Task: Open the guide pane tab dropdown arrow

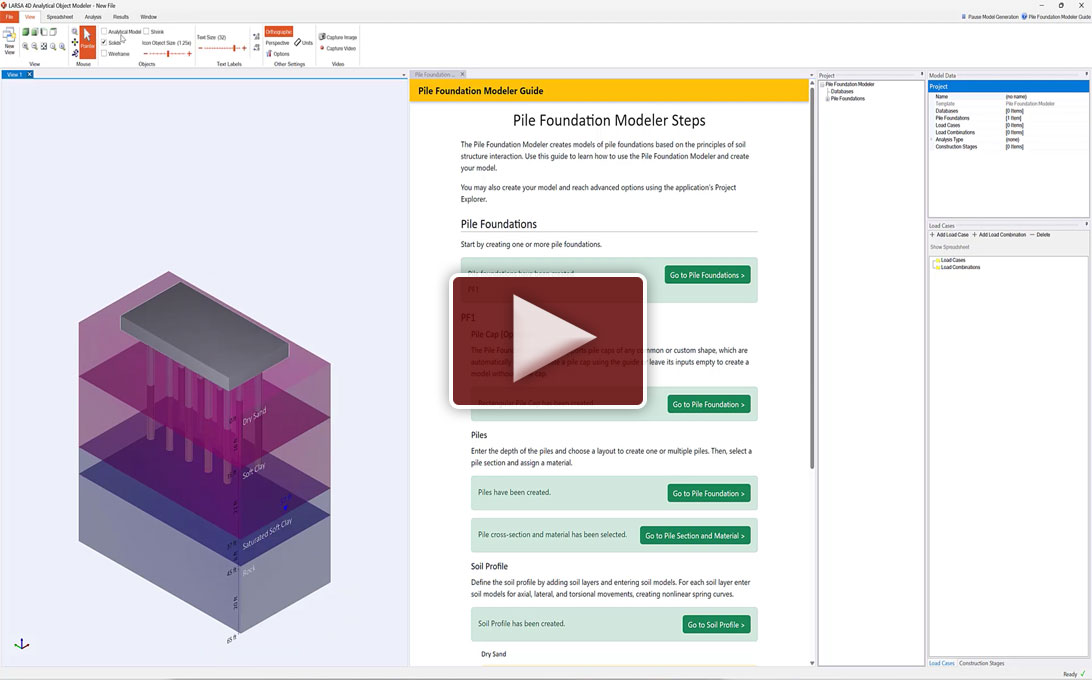Action: [x=811, y=75]
